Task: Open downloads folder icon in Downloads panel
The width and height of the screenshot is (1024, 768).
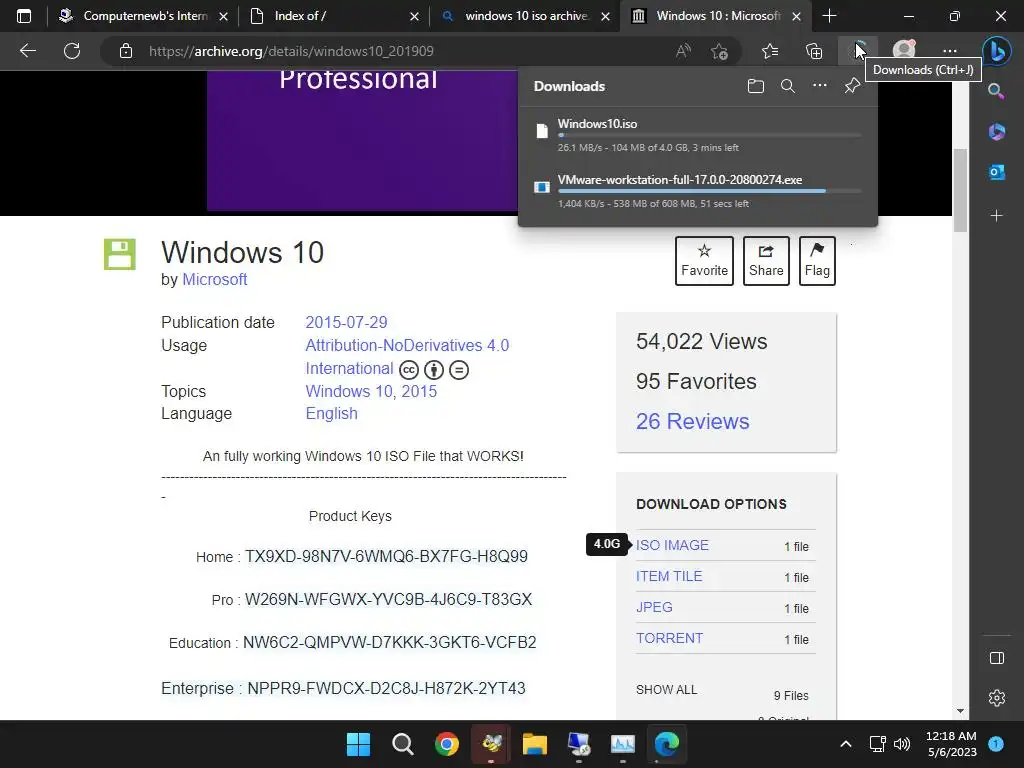Action: 756,86
